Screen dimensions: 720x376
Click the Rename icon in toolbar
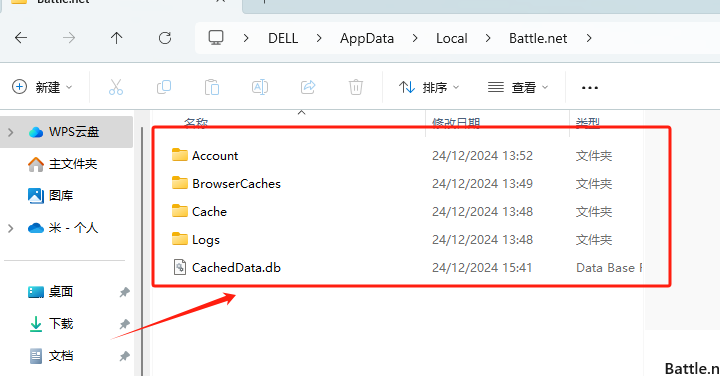click(x=260, y=87)
